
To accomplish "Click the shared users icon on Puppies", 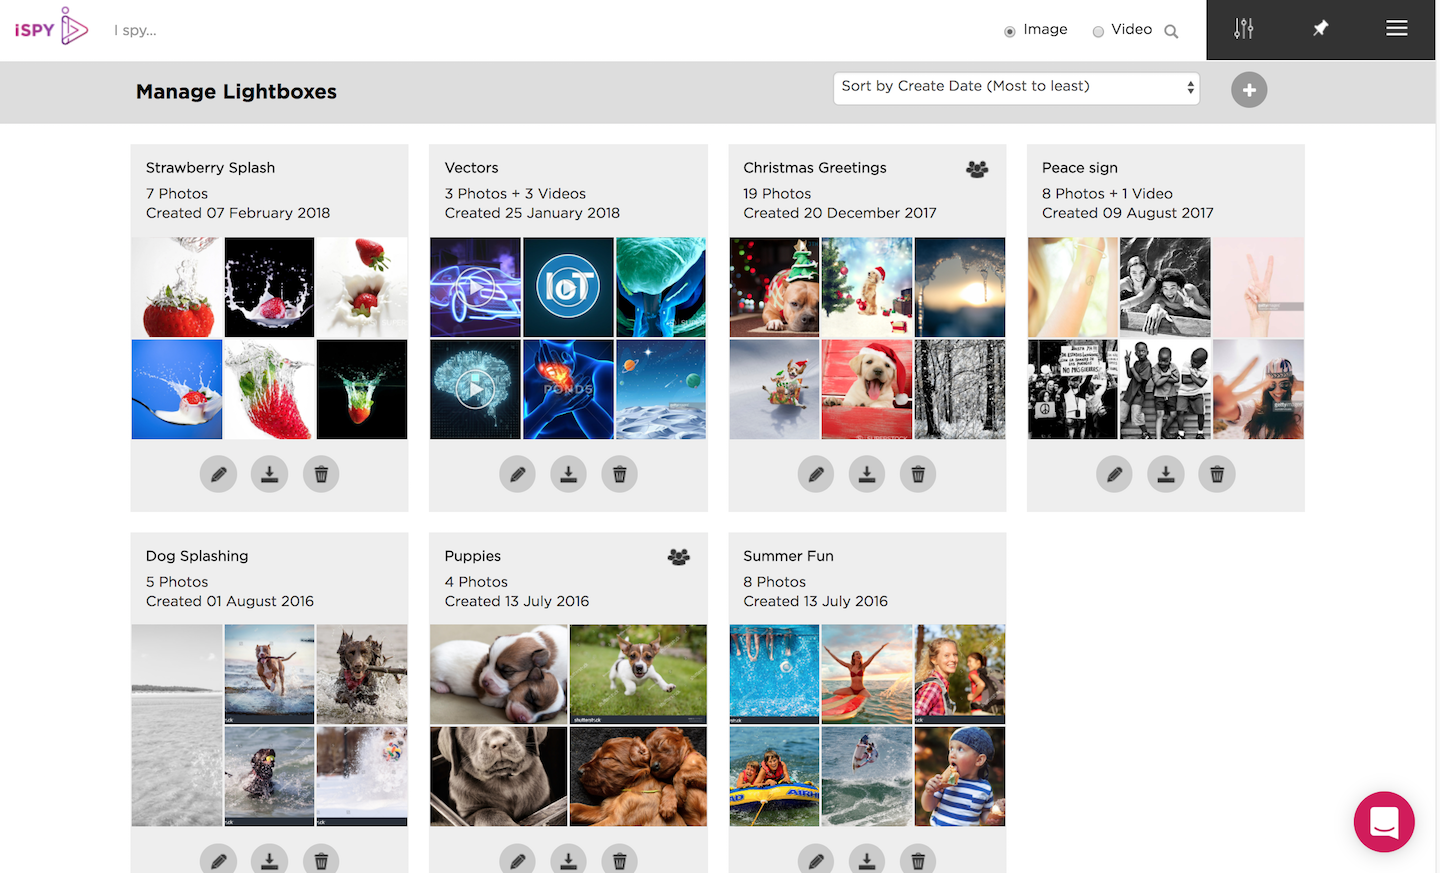I will tap(679, 556).
